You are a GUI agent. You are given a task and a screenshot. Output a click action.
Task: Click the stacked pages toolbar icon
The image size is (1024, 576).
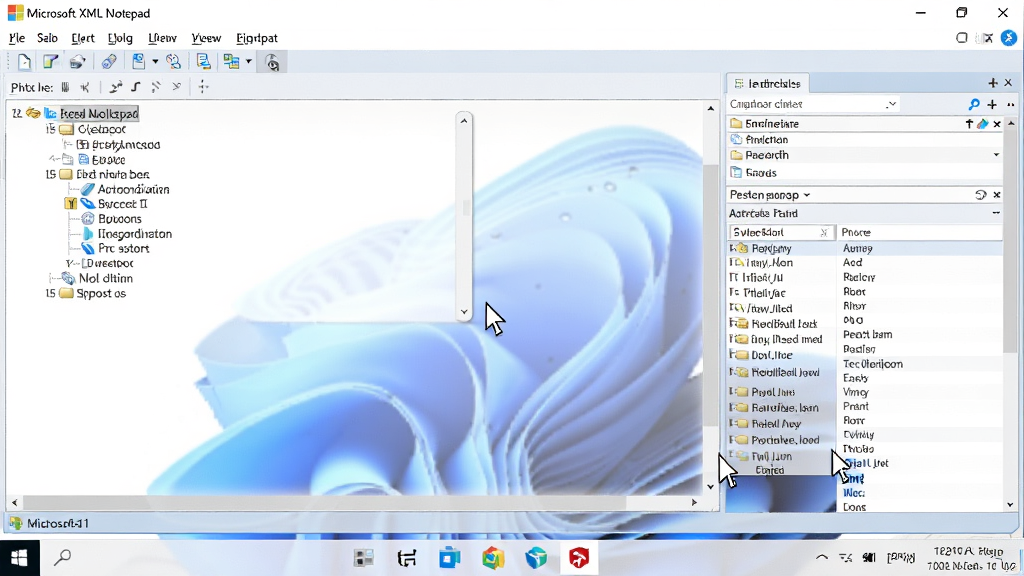204,62
